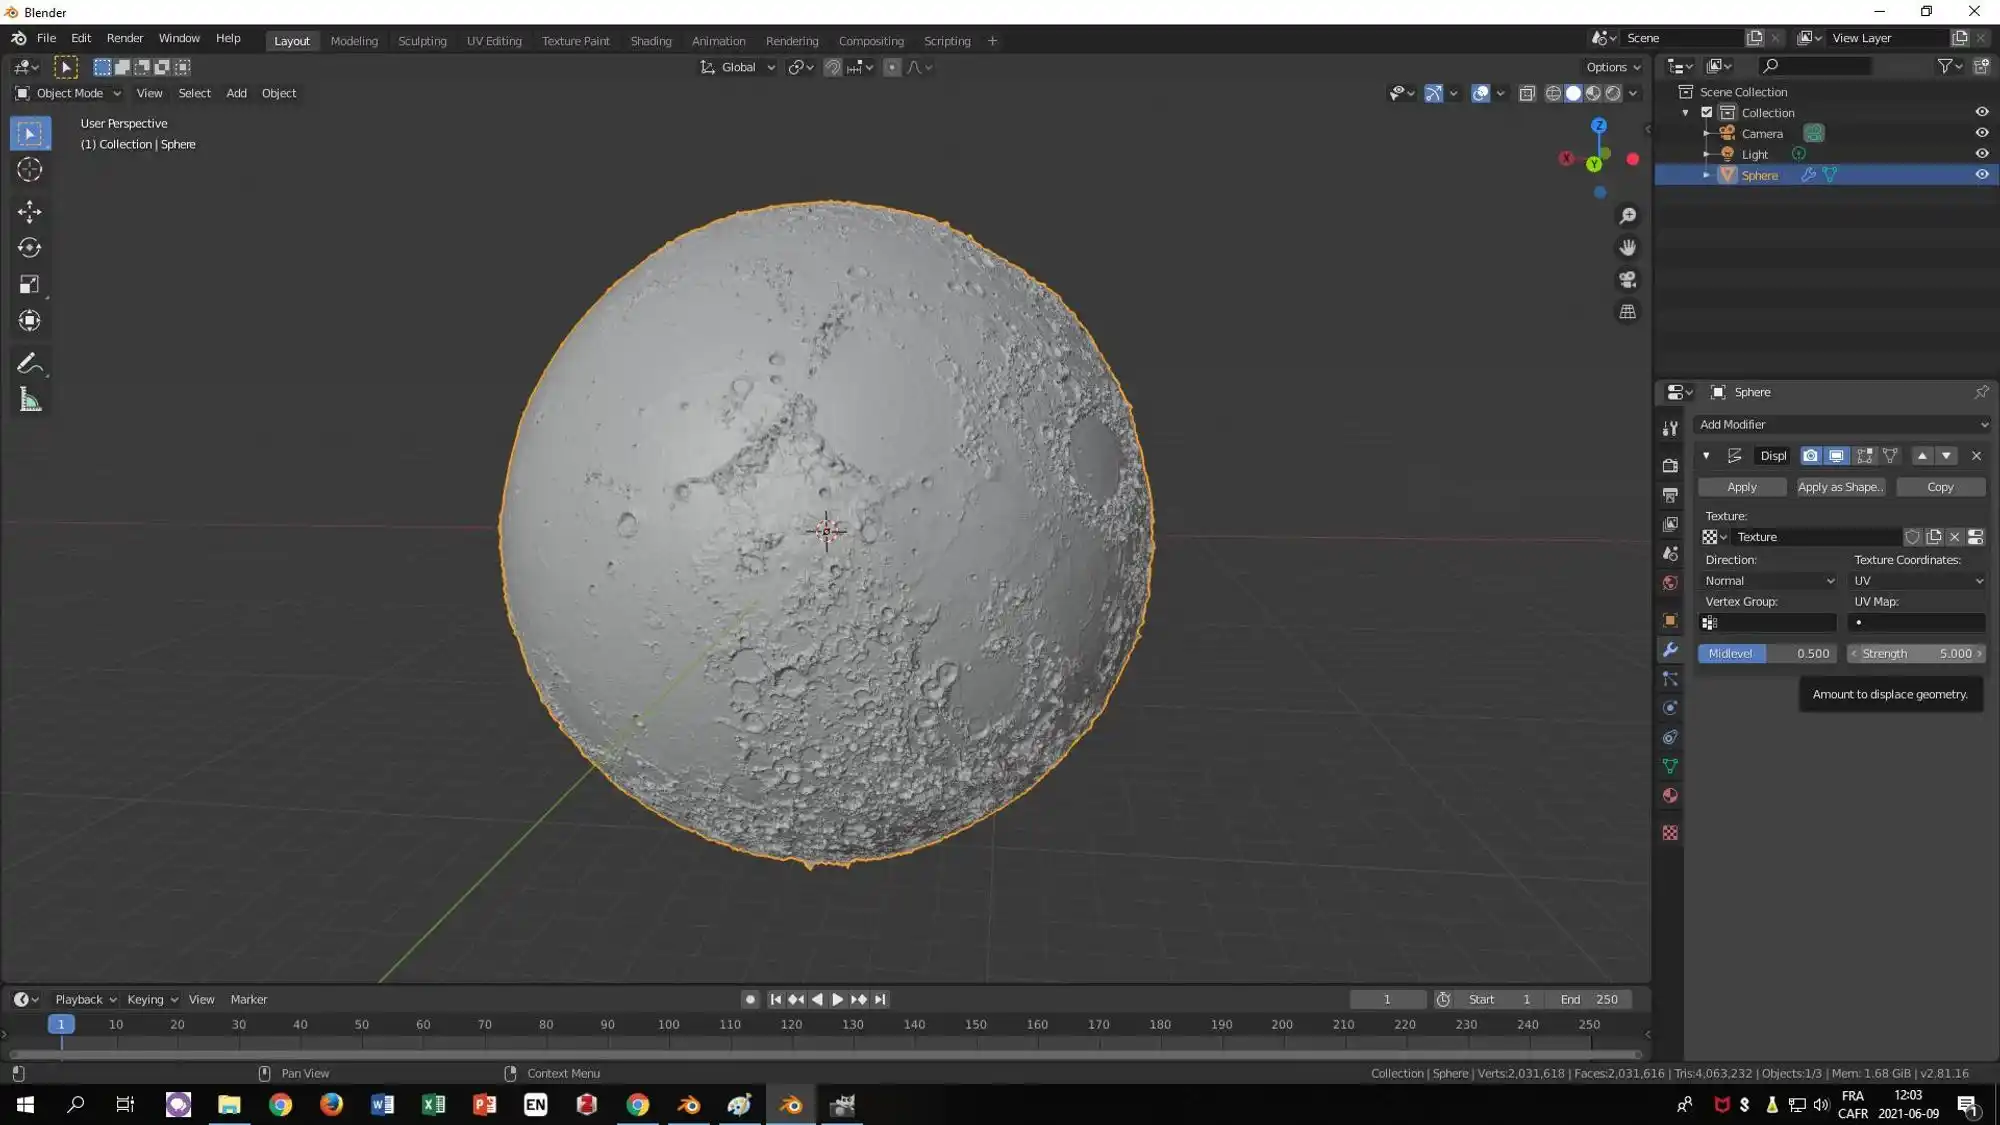
Task: Toggle viewport gizmos display
Action: click(x=1434, y=93)
